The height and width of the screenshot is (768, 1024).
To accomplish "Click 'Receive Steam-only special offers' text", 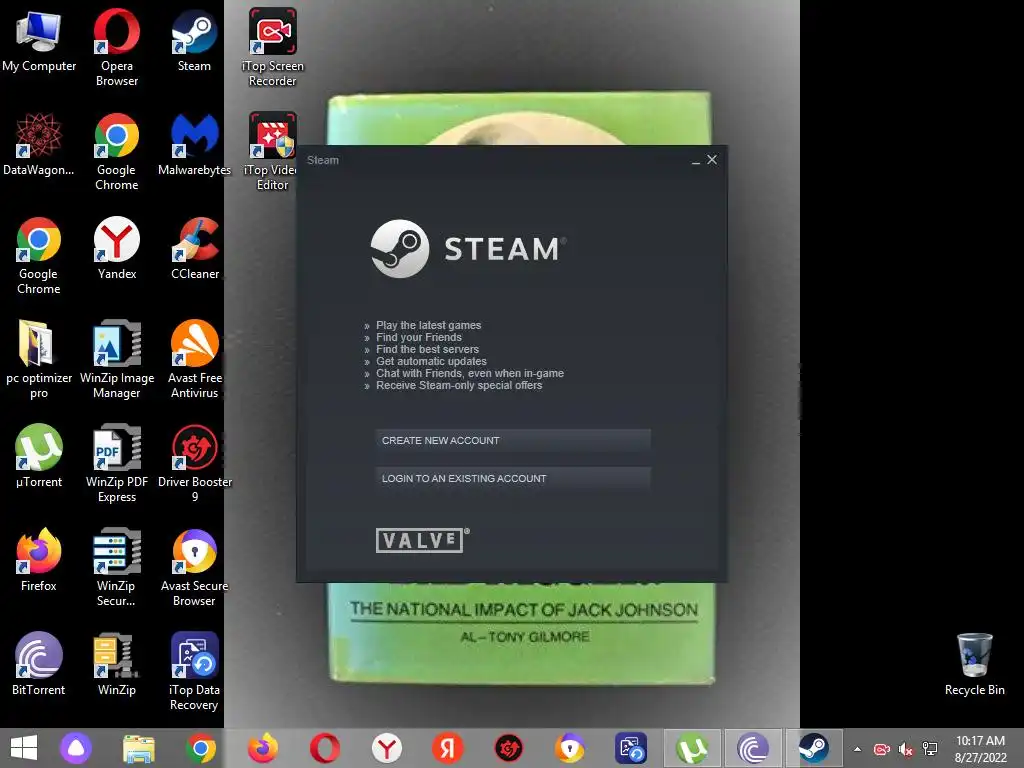I will (459, 385).
